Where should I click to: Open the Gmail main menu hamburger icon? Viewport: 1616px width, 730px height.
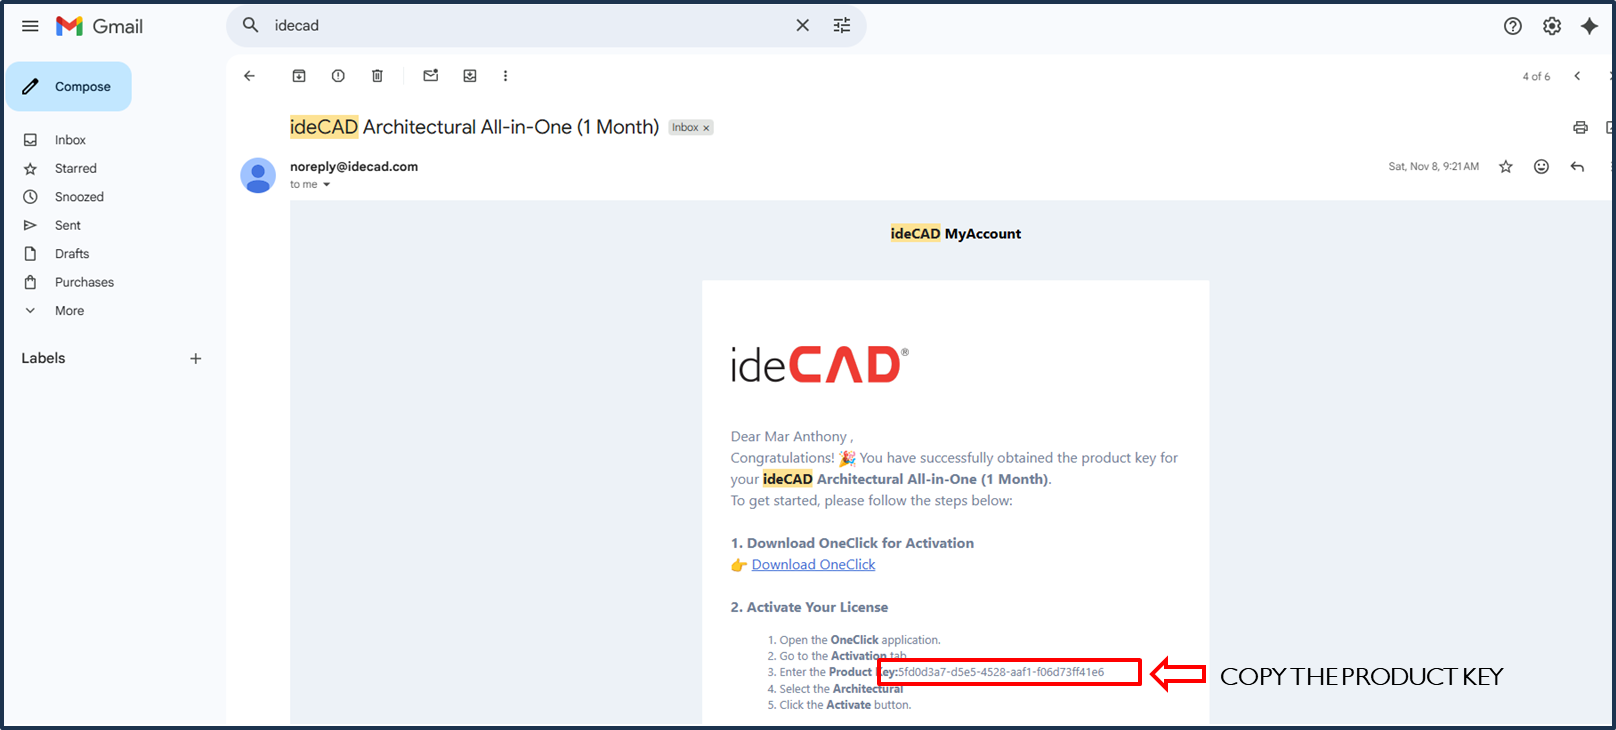(30, 26)
